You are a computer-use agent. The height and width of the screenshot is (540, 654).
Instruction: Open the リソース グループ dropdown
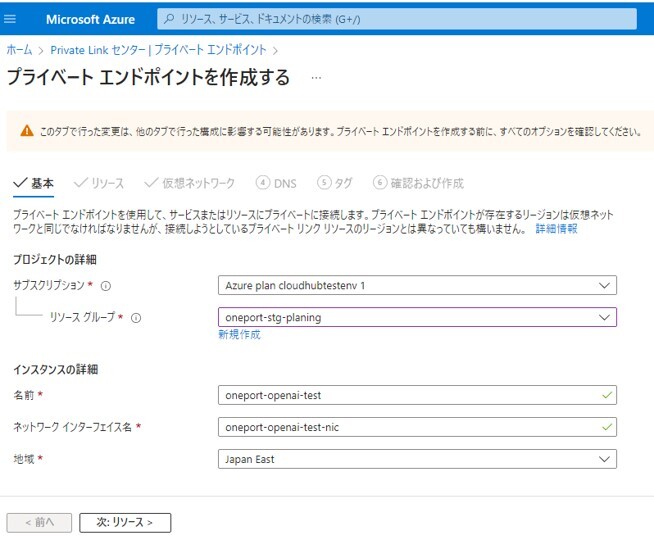tap(417, 317)
